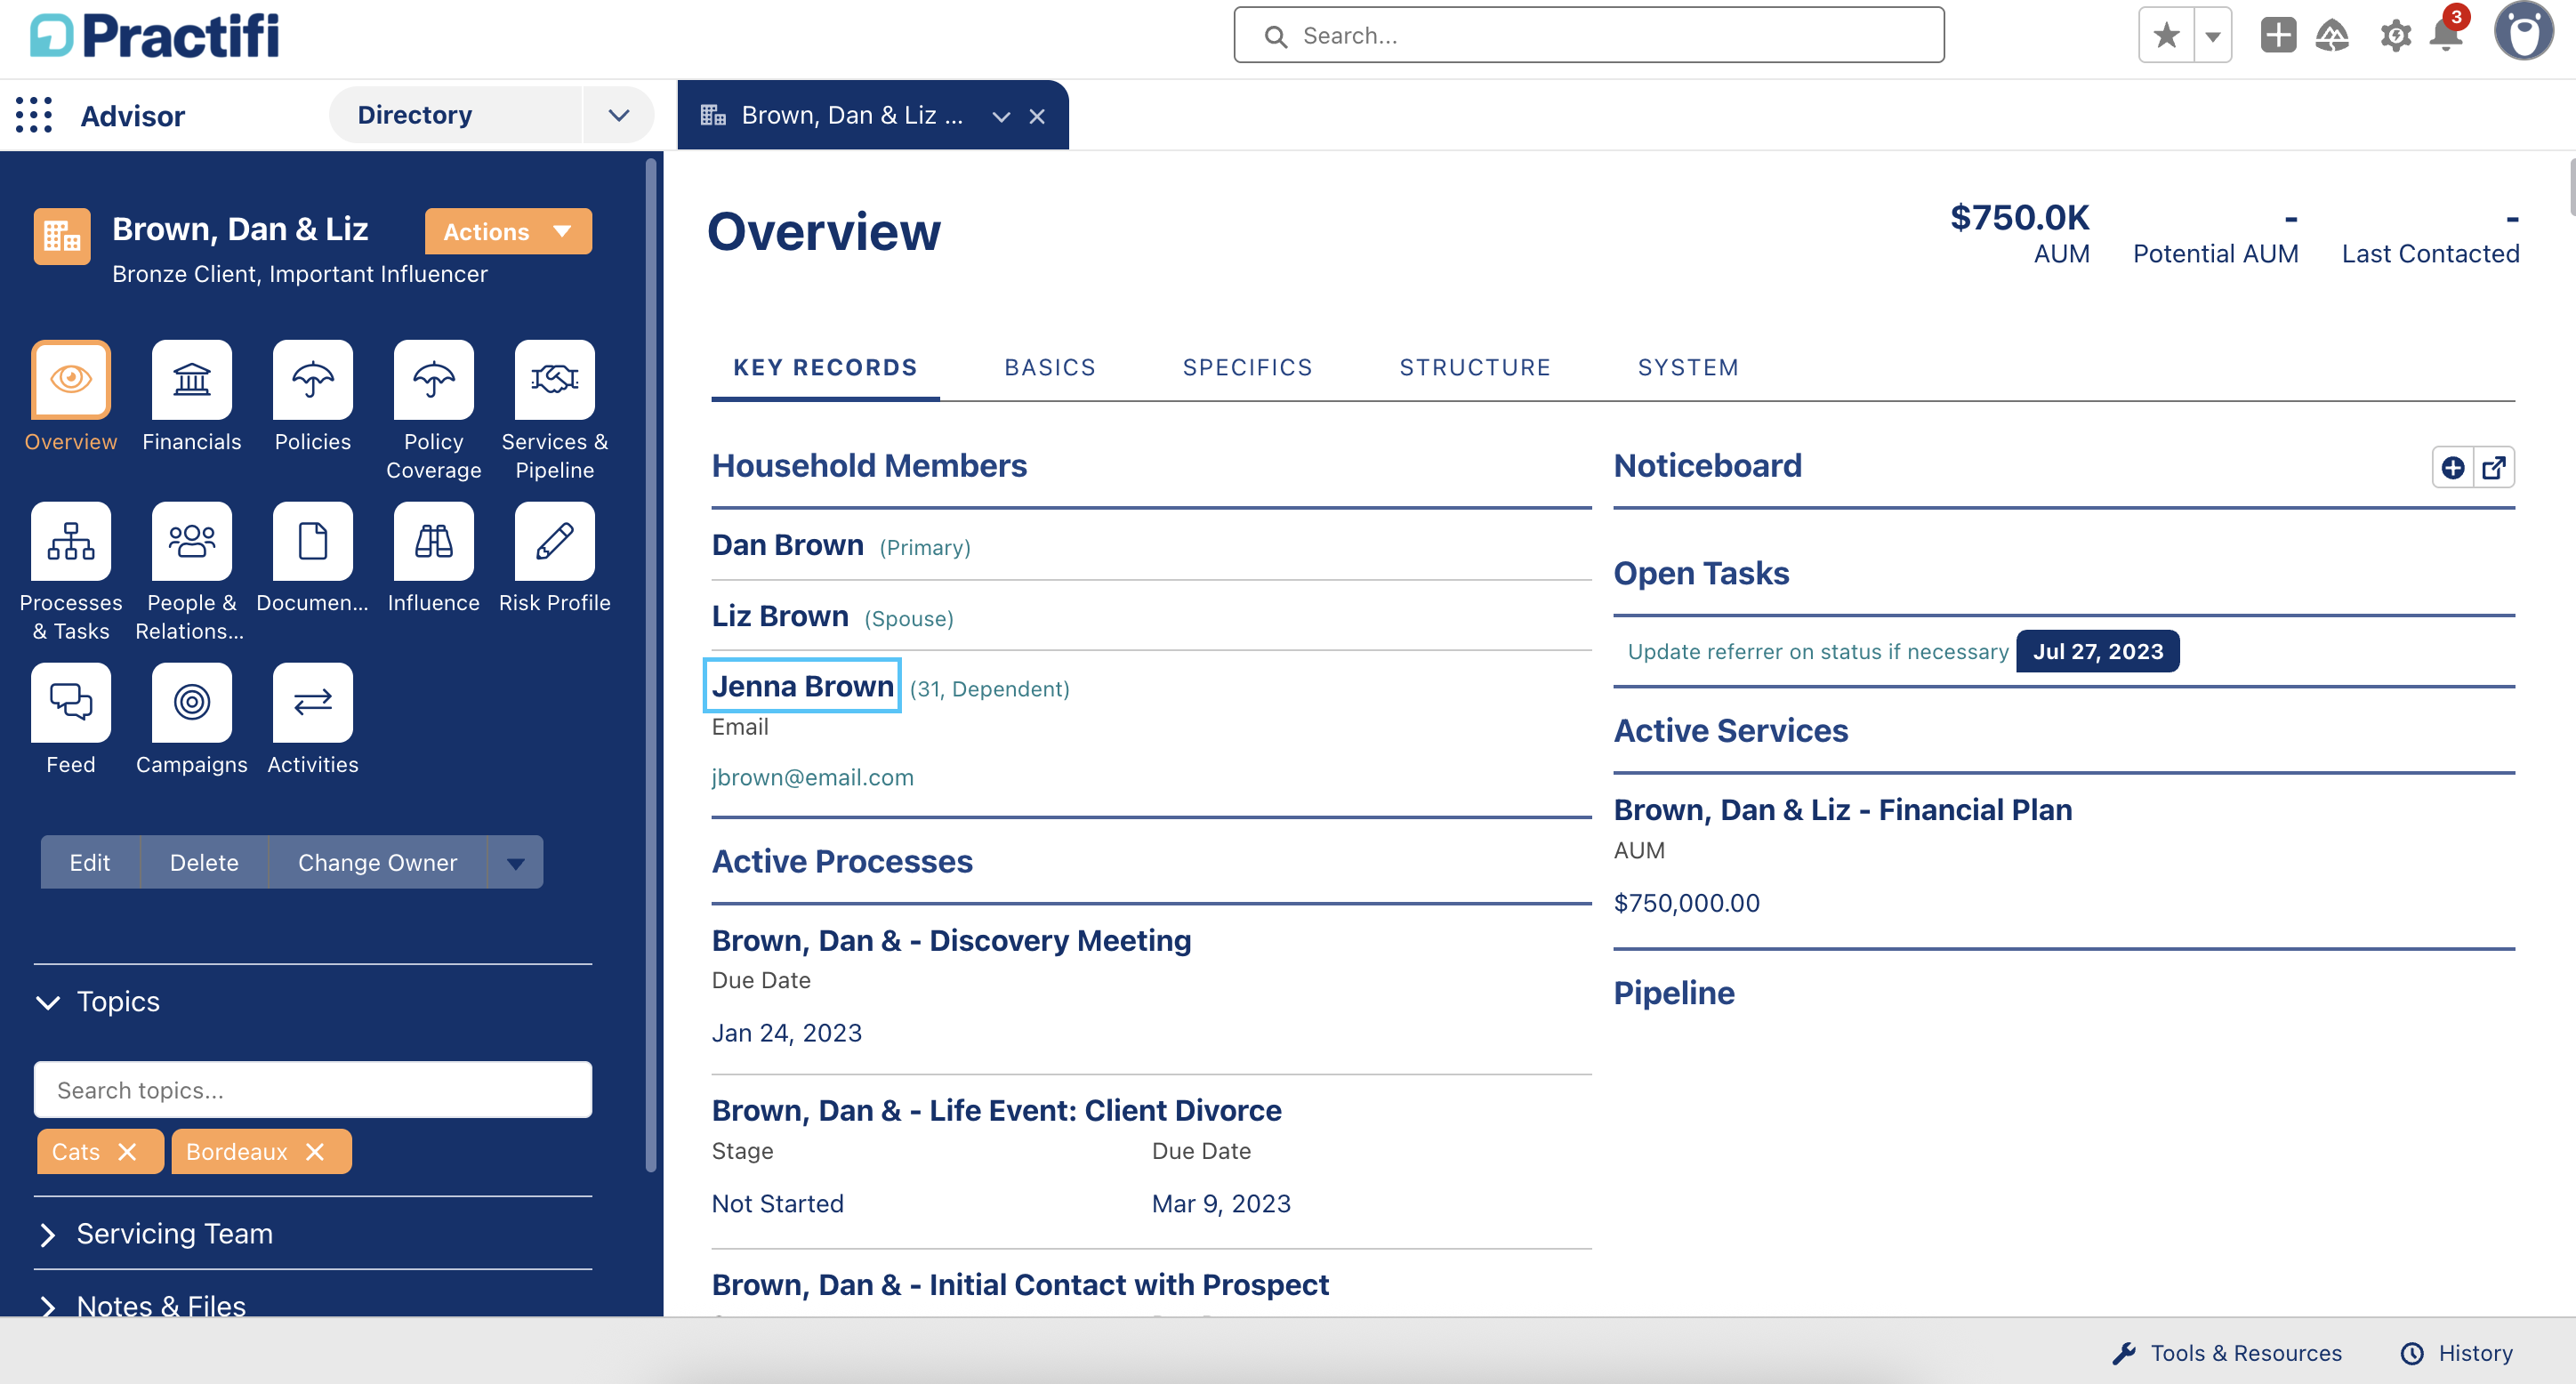Open the Trailhead guidance icon
The width and height of the screenshot is (2576, 1384).
(x=2333, y=36)
